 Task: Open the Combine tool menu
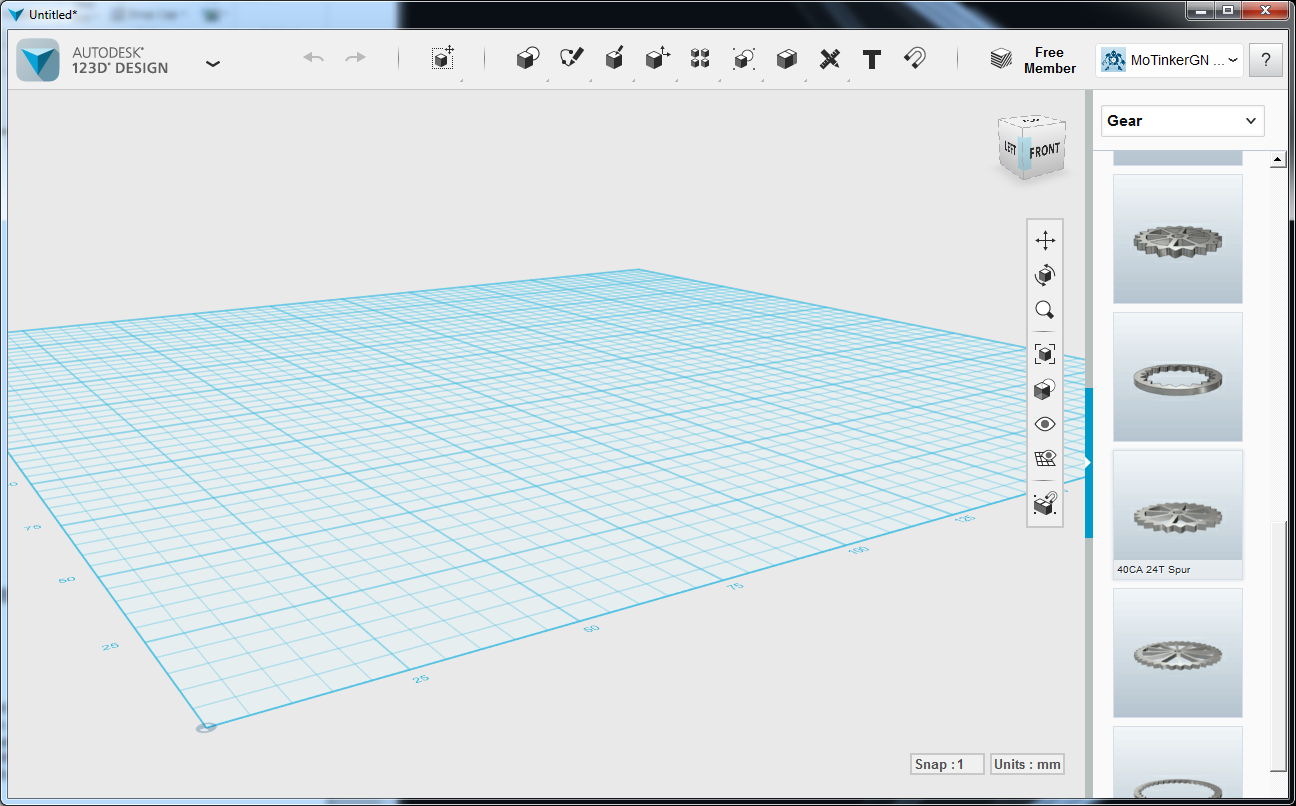point(787,58)
